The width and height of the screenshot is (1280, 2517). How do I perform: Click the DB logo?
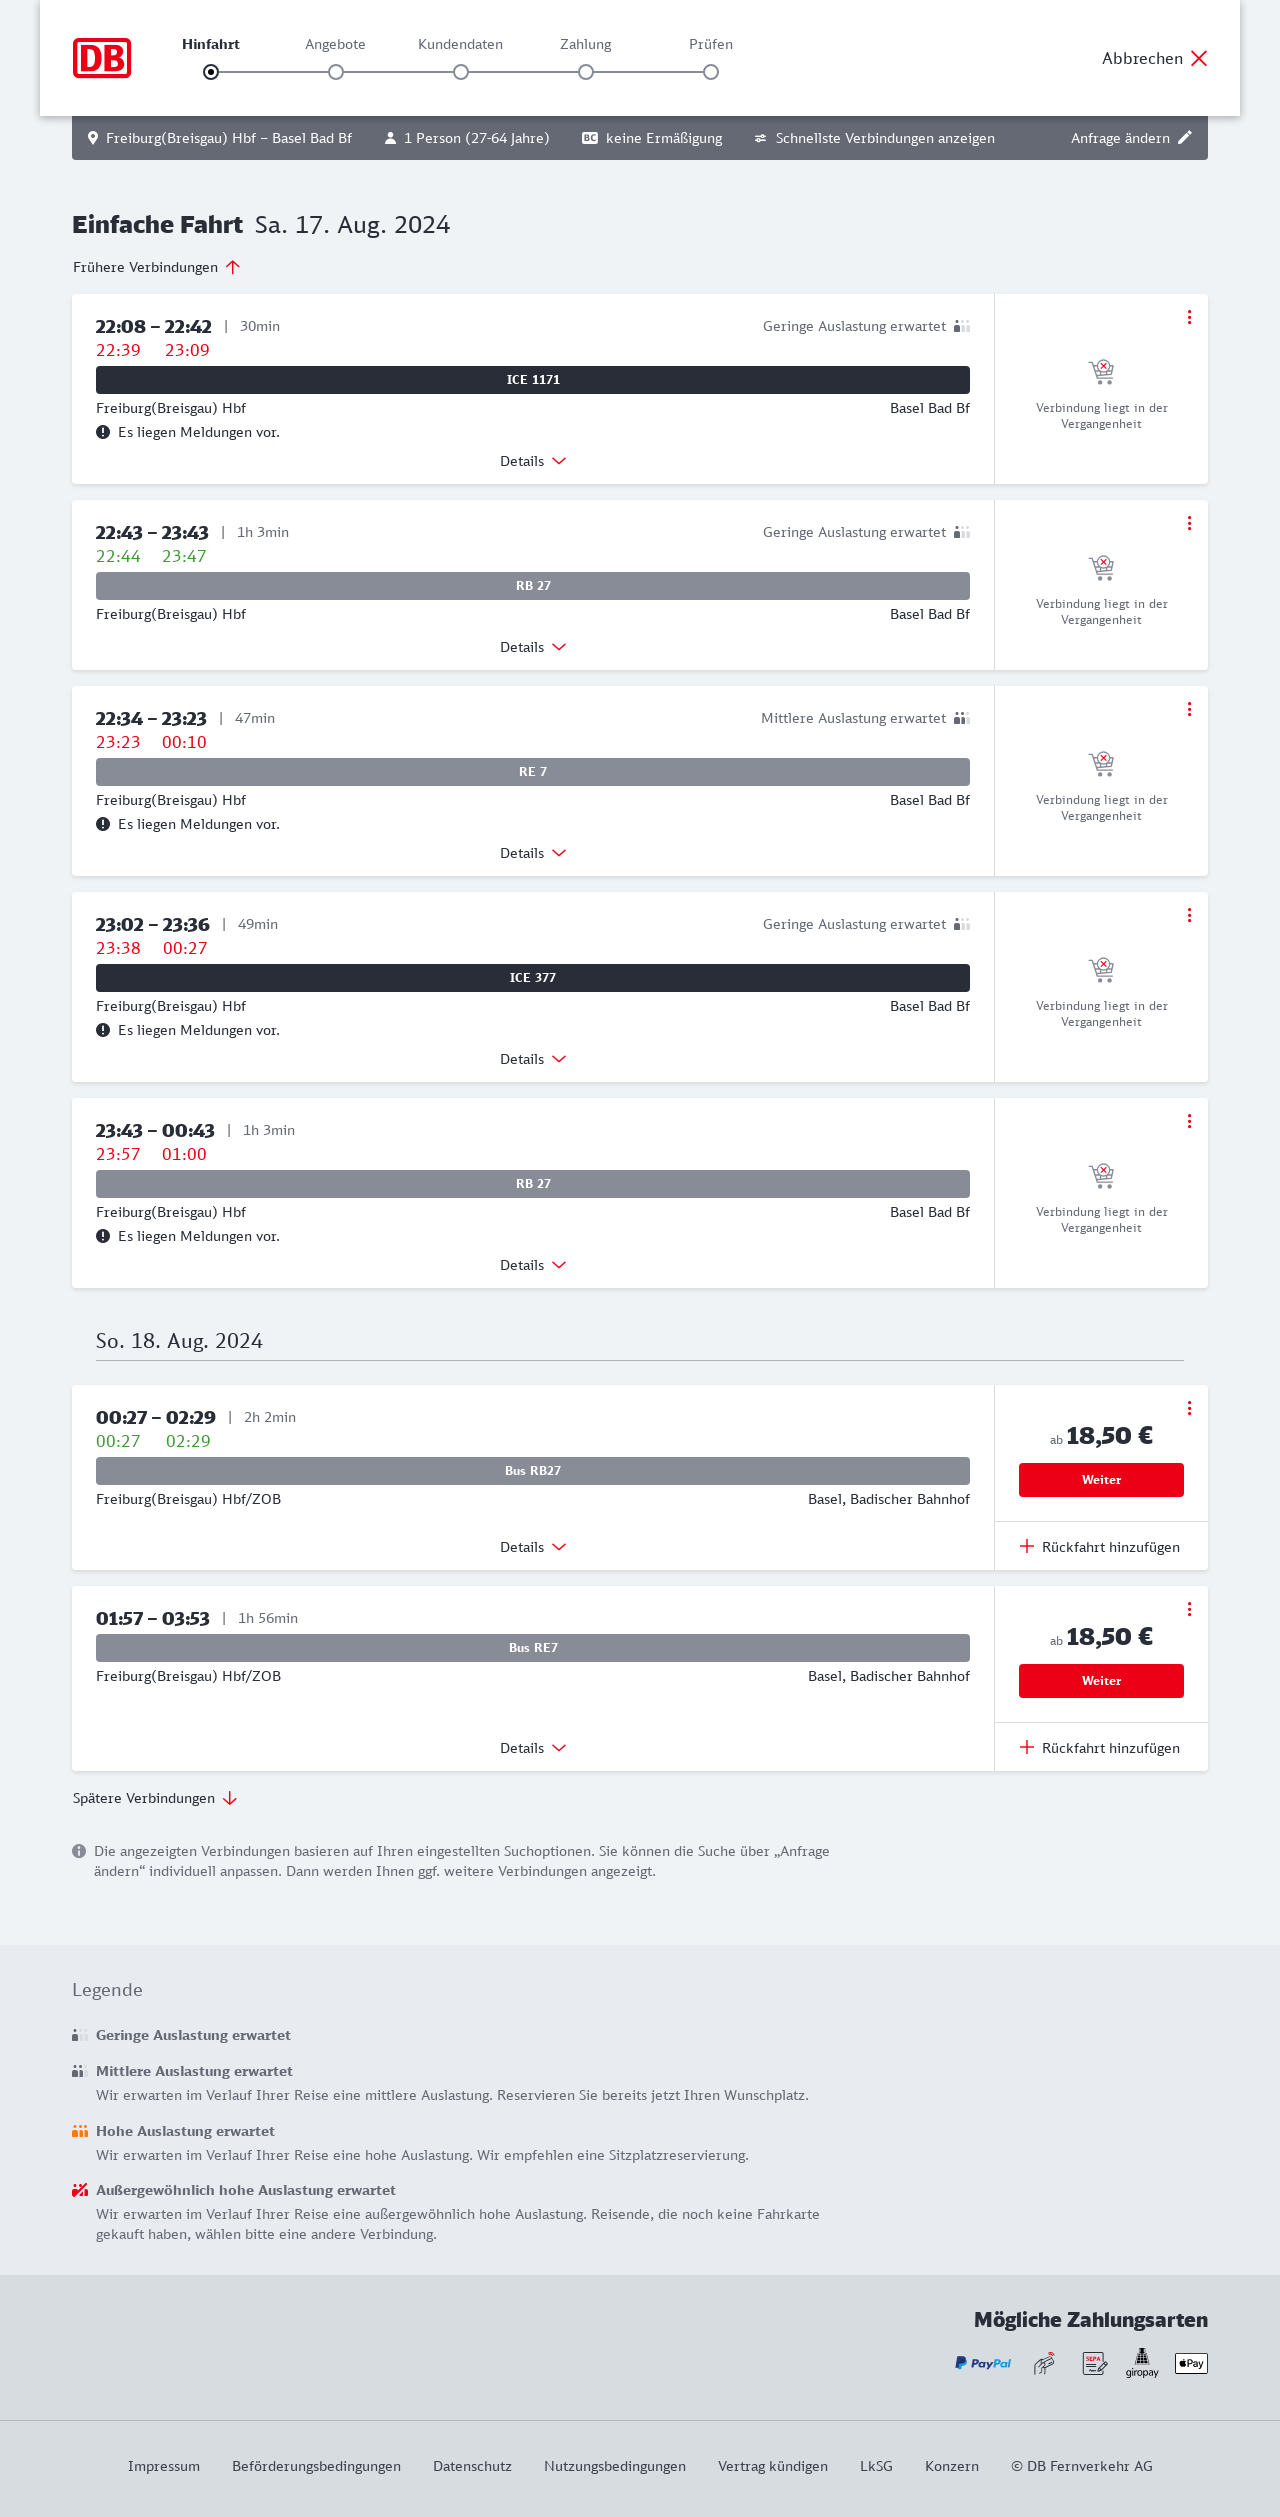[x=102, y=58]
